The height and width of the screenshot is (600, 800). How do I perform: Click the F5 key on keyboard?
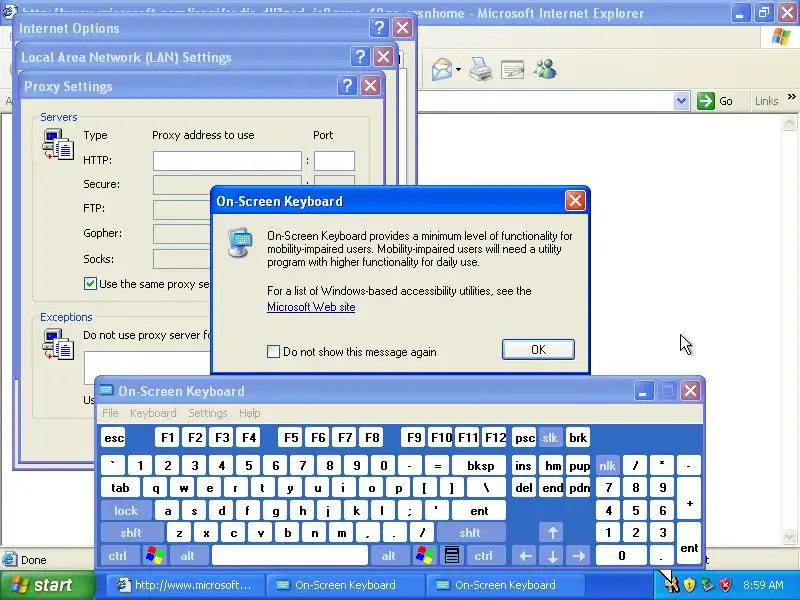click(291, 437)
